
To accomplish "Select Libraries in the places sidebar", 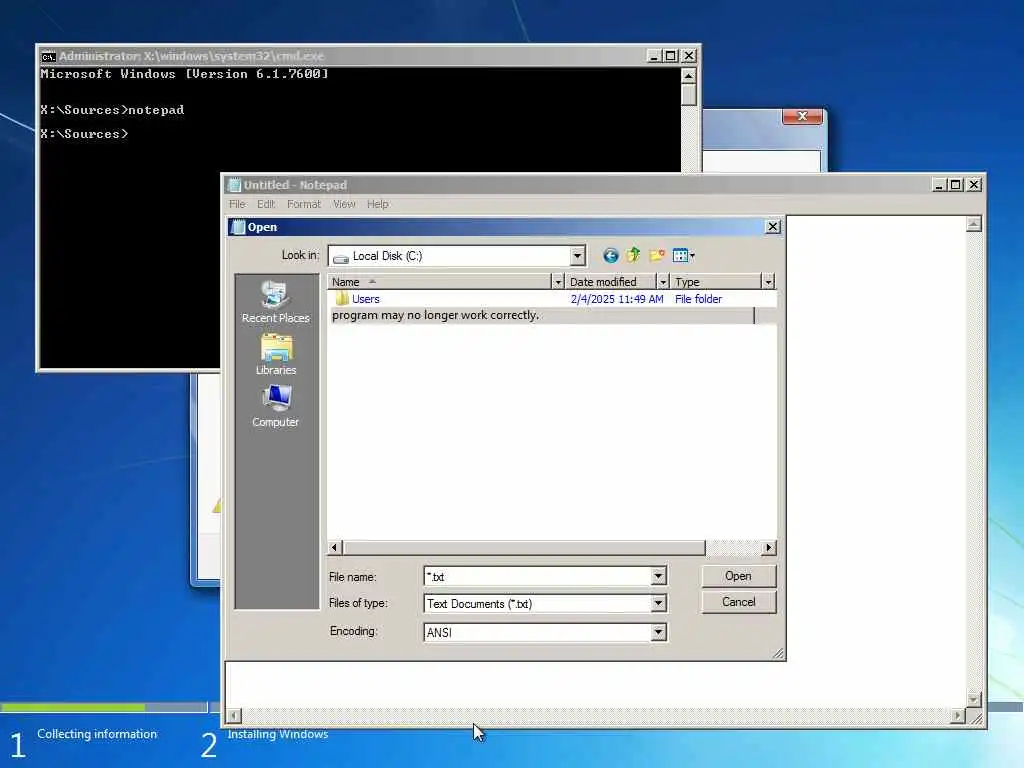I will pyautogui.click(x=276, y=355).
